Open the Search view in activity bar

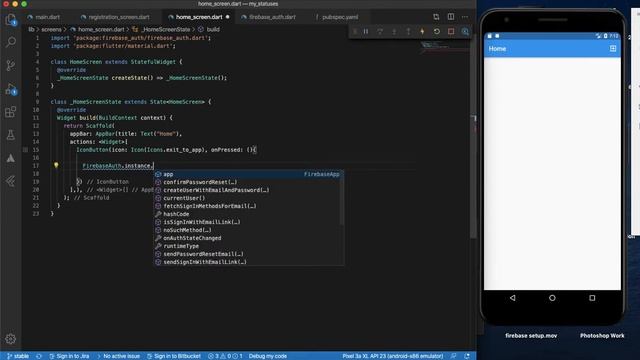click(11, 42)
